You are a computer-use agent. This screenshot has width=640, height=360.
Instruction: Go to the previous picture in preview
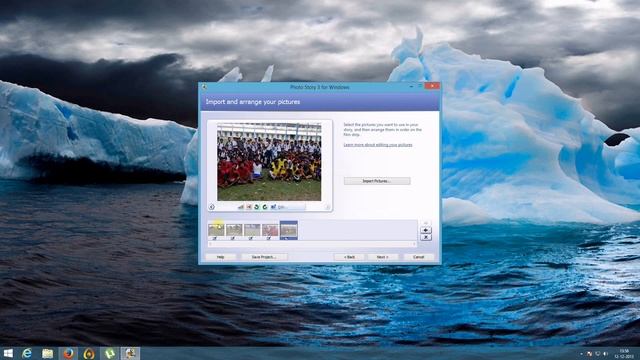tap(211, 207)
